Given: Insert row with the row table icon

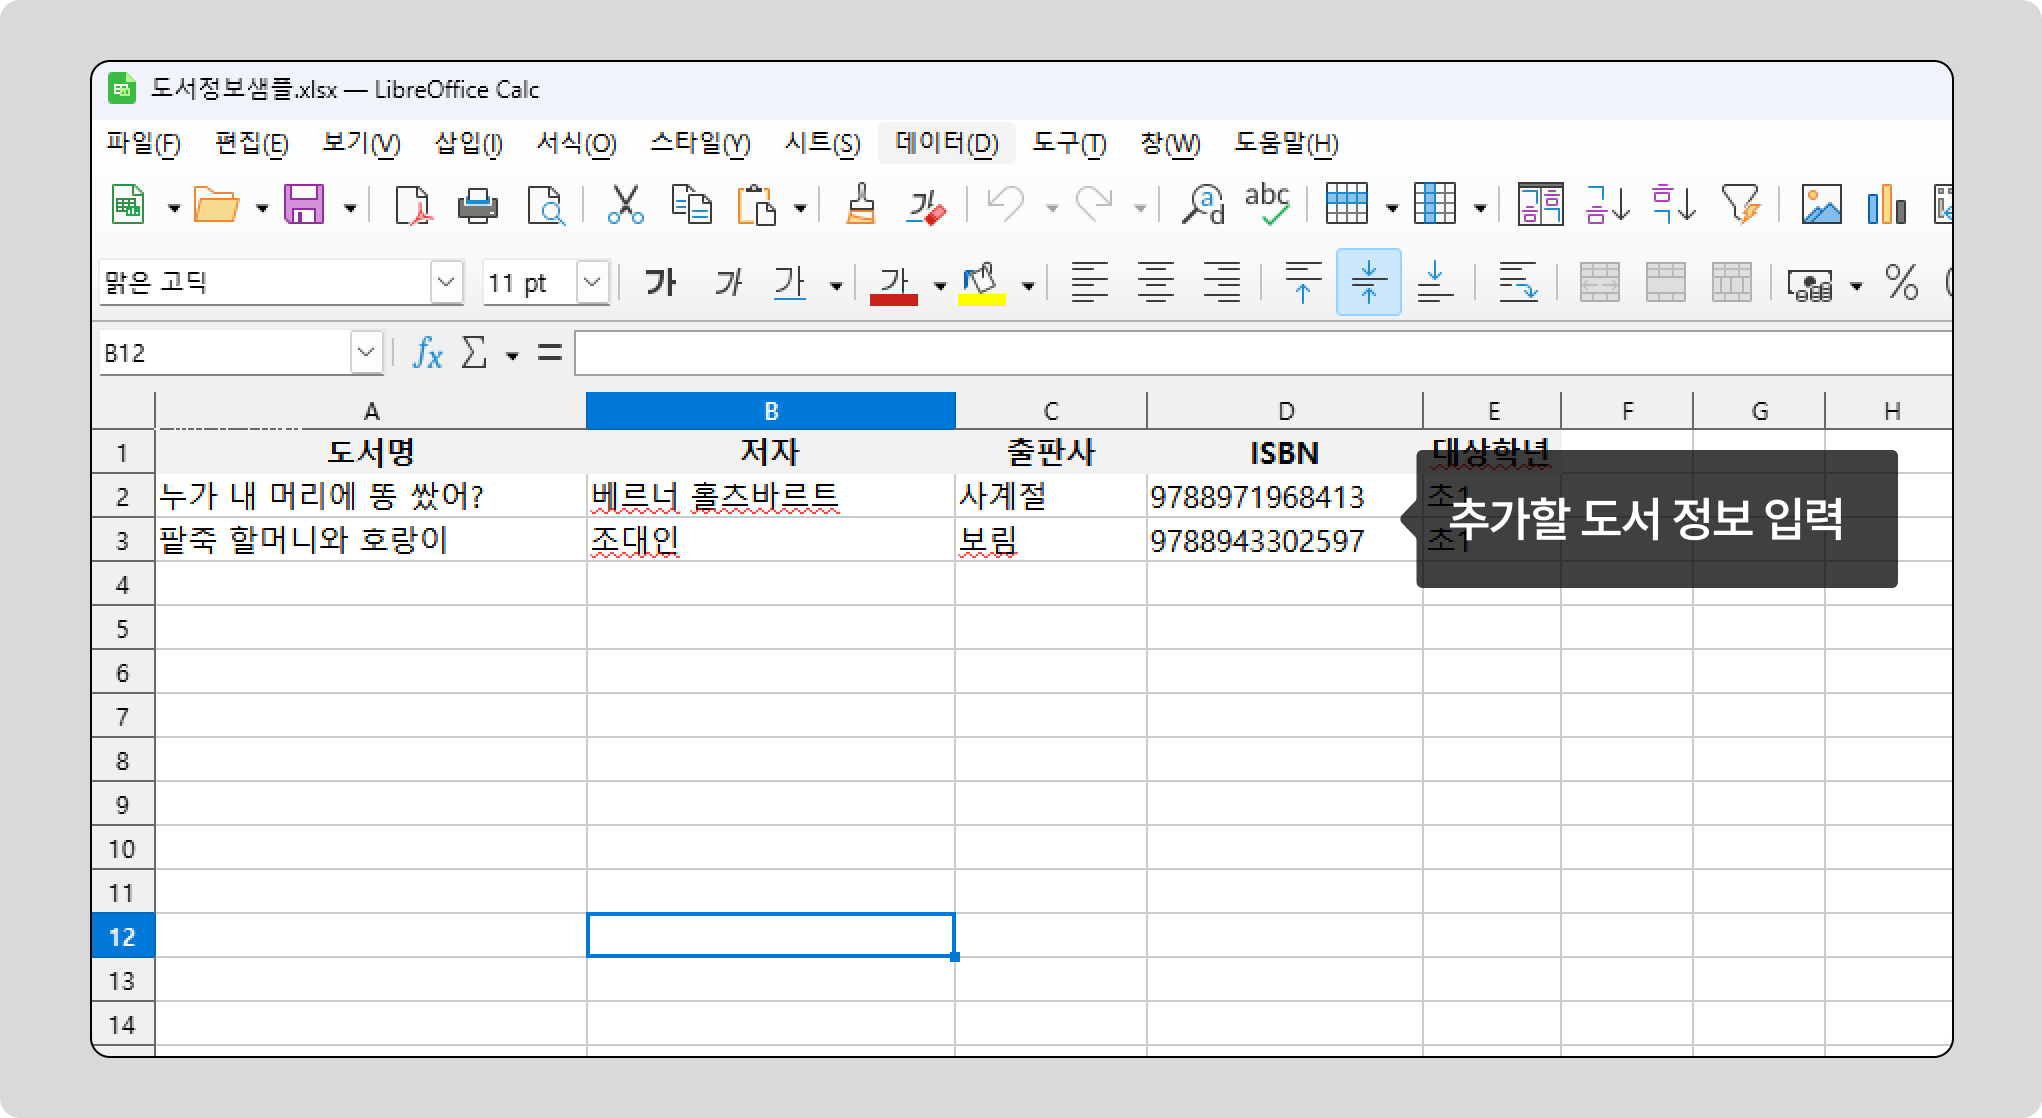Looking at the screenshot, I should click(1347, 206).
